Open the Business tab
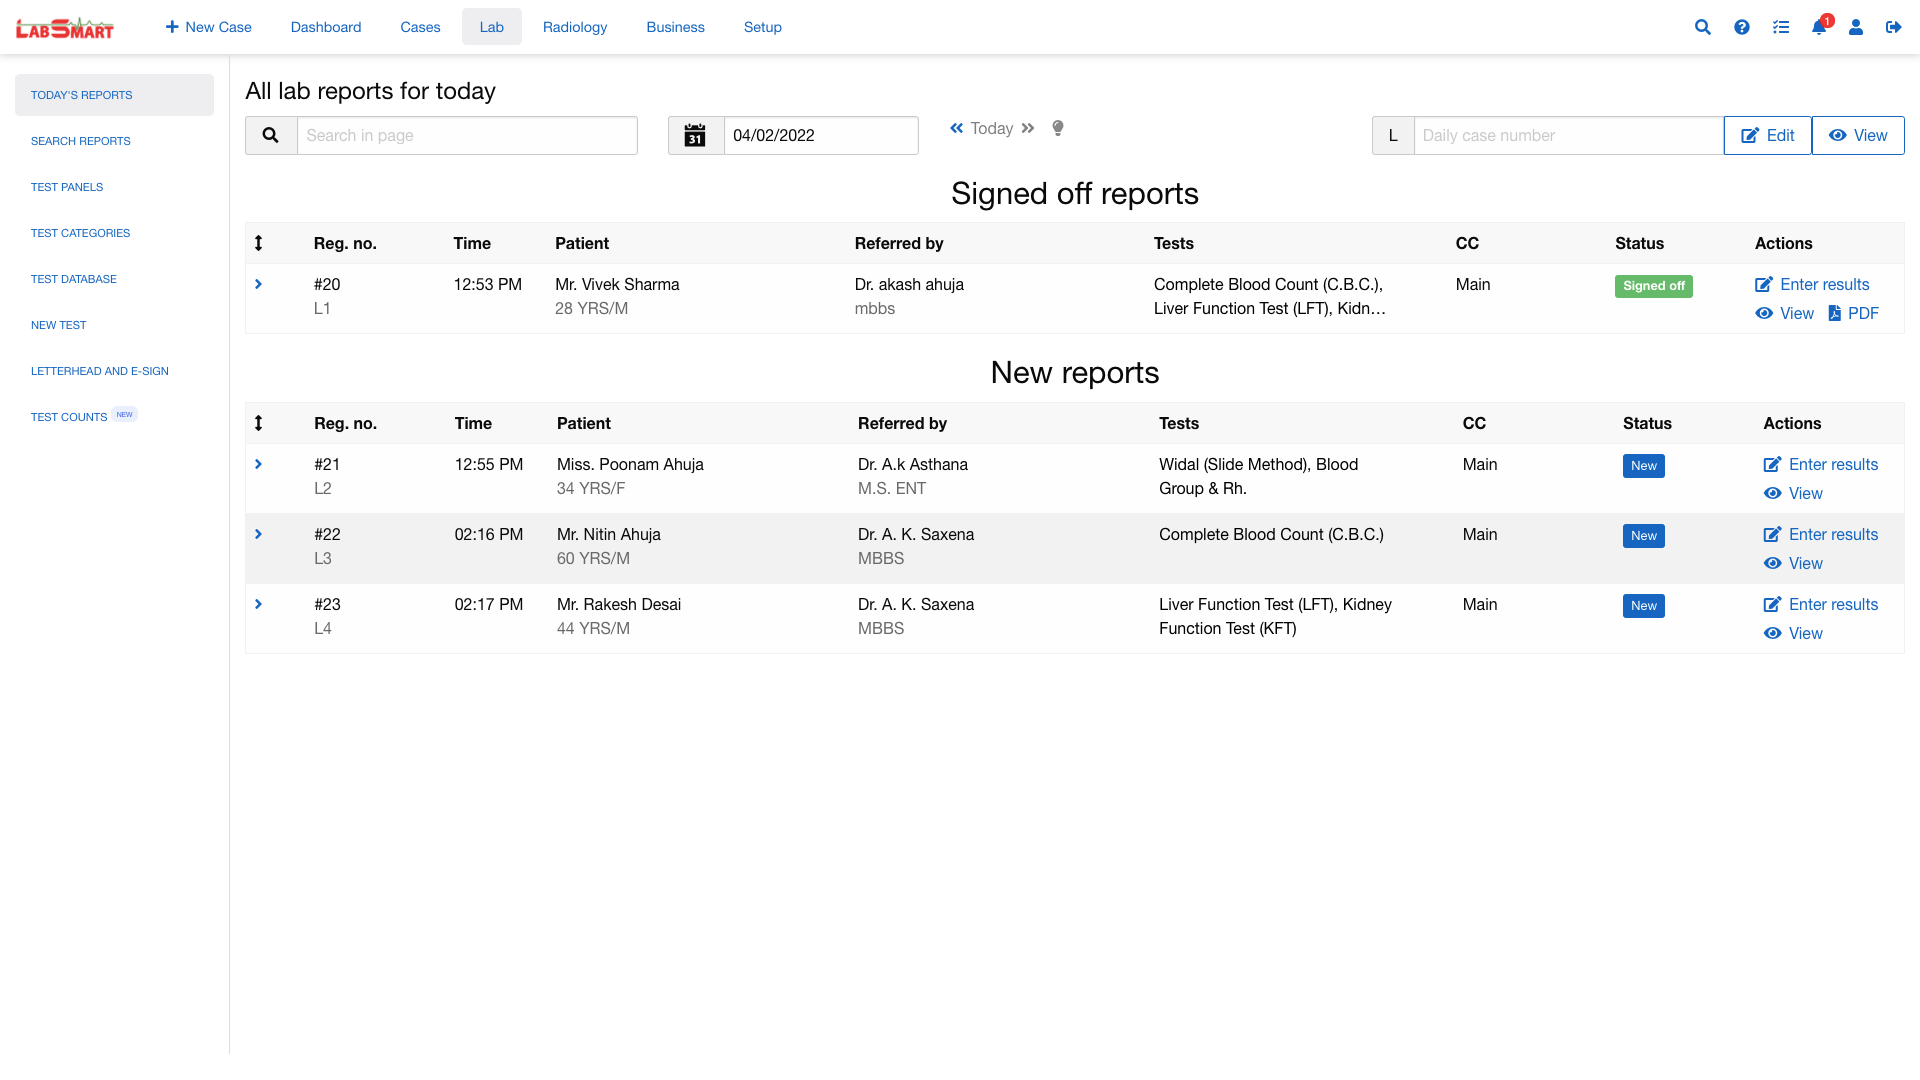Image resolution: width=1920 pixels, height=1080 pixels. tap(676, 27)
